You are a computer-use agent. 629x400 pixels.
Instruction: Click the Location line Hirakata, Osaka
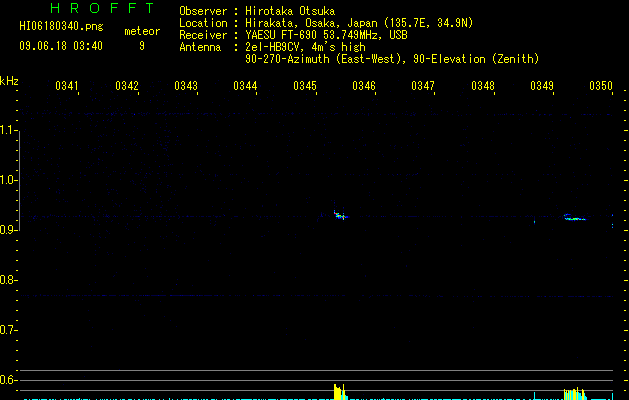coord(326,23)
